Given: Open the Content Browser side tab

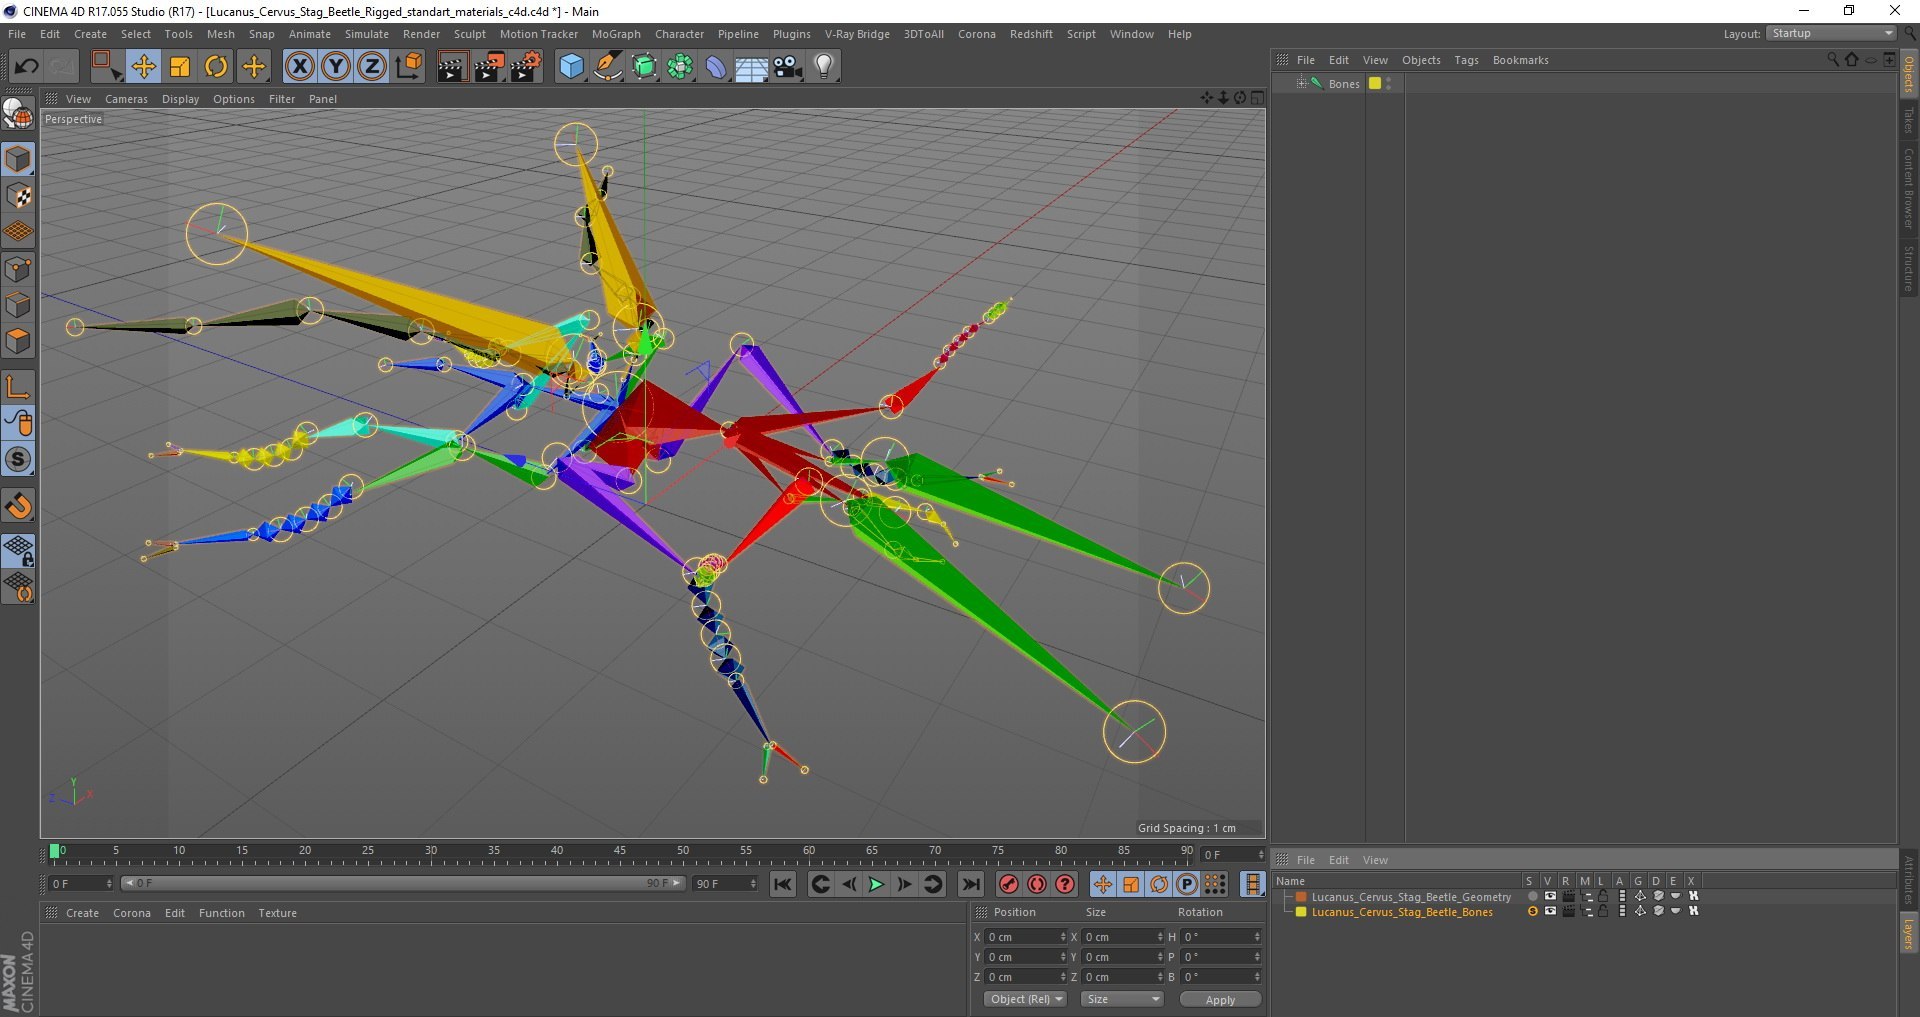Looking at the screenshot, I should (x=1908, y=189).
